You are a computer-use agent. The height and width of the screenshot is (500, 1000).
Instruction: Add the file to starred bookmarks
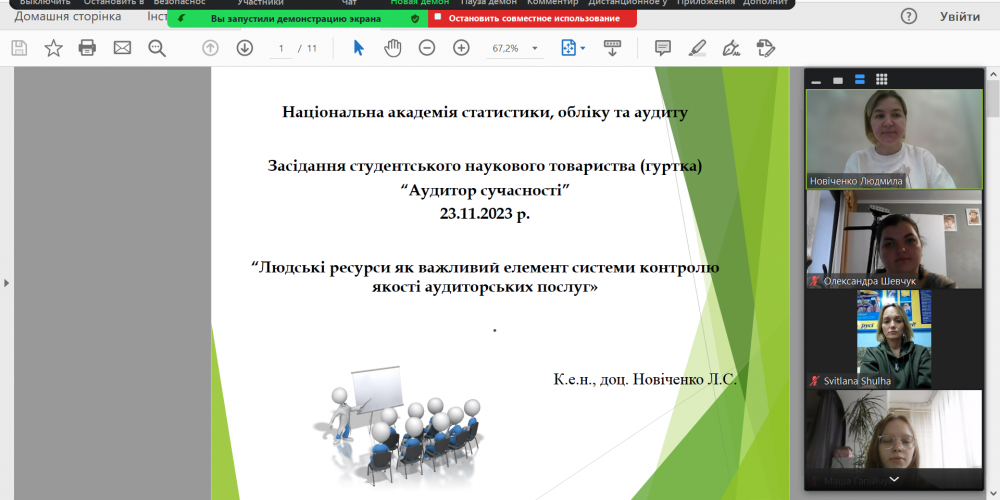[53, 48]
